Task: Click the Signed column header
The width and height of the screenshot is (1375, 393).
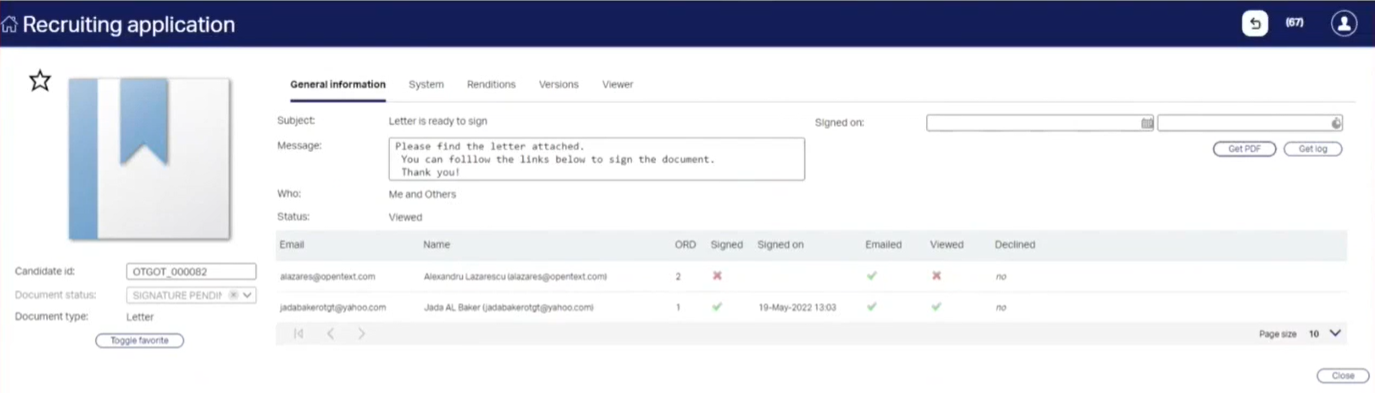Action: 727,244
